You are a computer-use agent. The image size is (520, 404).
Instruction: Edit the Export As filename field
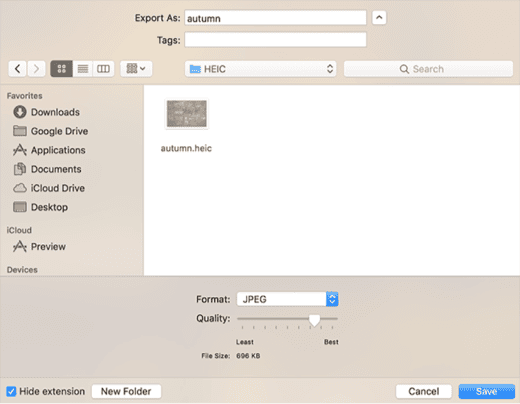275,18
